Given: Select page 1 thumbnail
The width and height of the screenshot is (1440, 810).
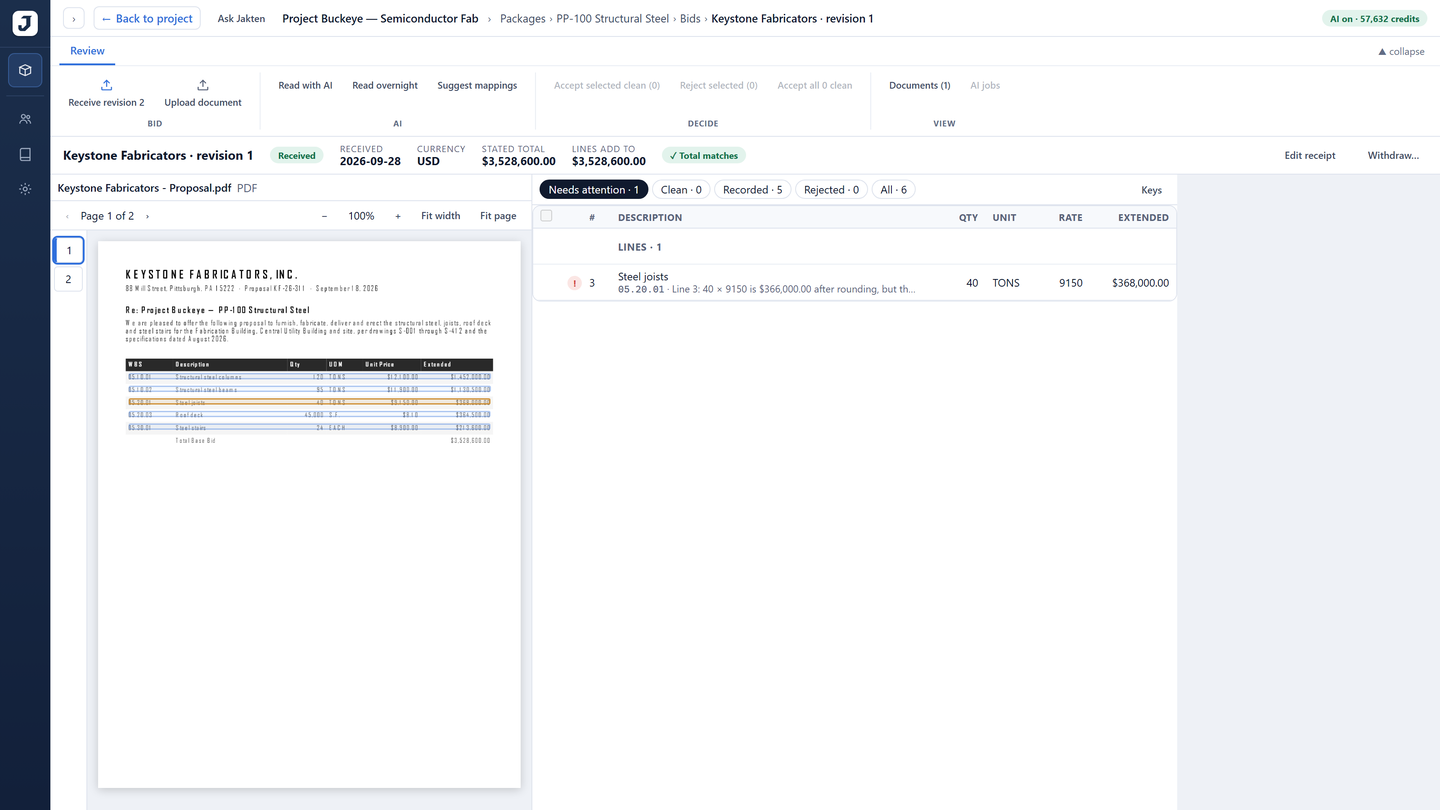Looking at the screenshot, I should (x=69, y=251).
